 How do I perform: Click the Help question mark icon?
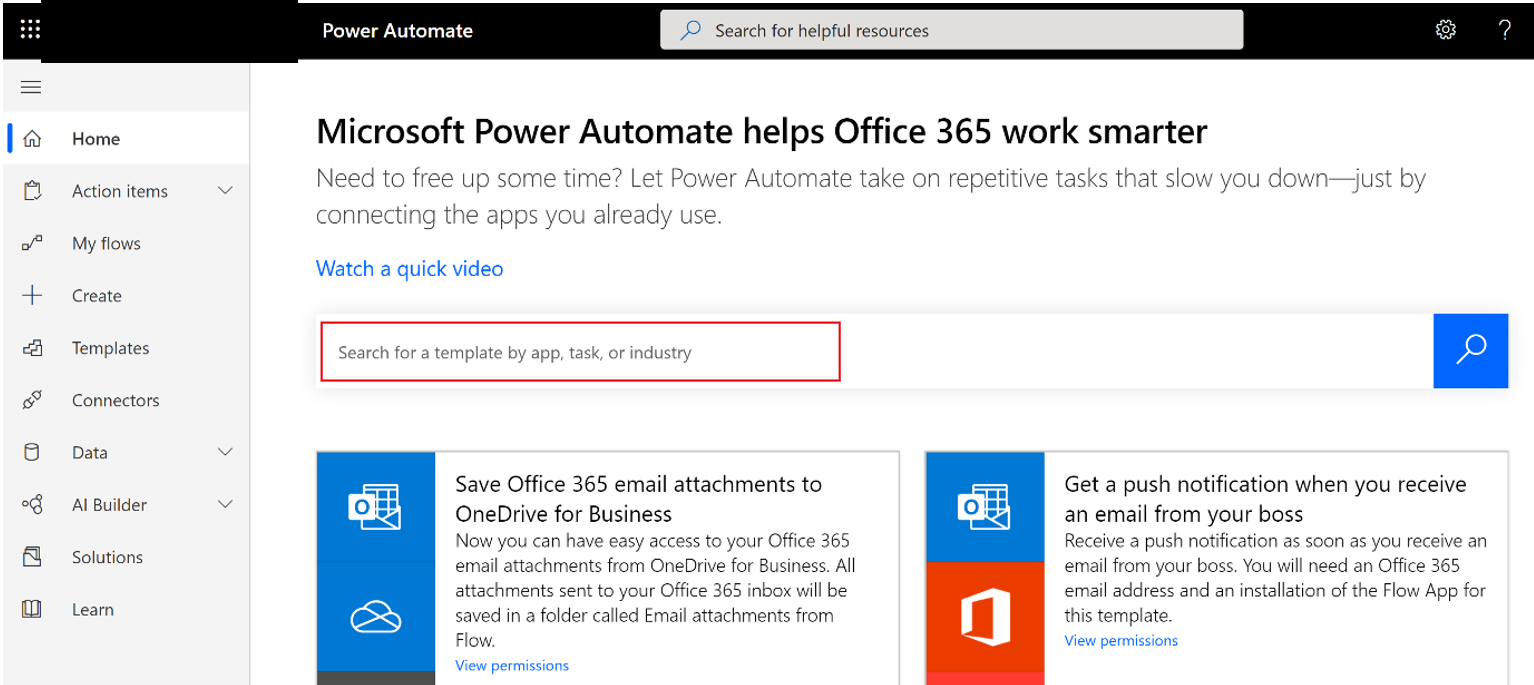point(1504,30)
